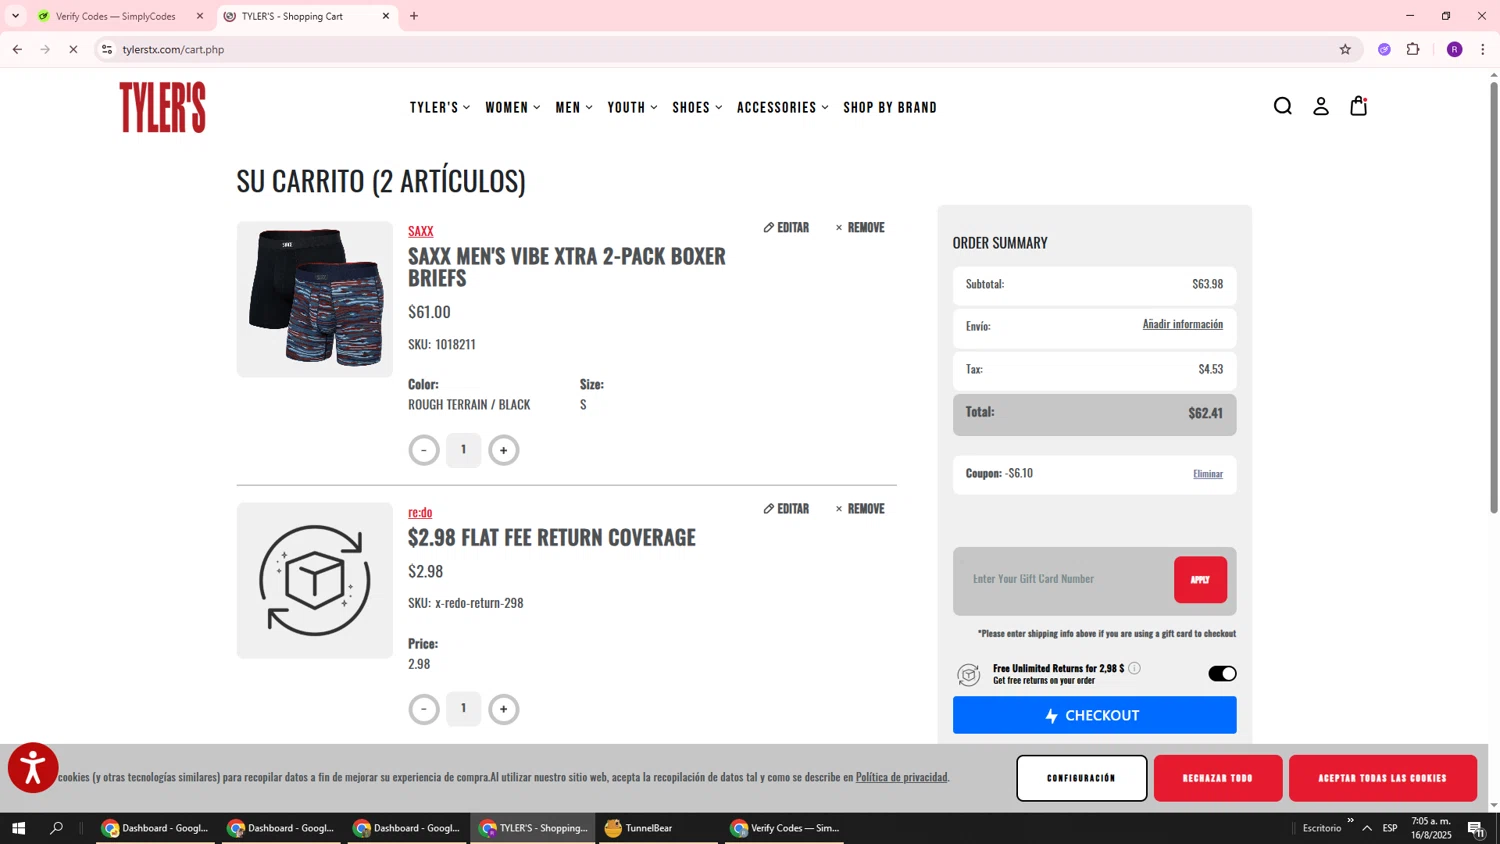Open the shopping bag icon
Viewport: 1500px width, 844px height.
point(1358,106)
